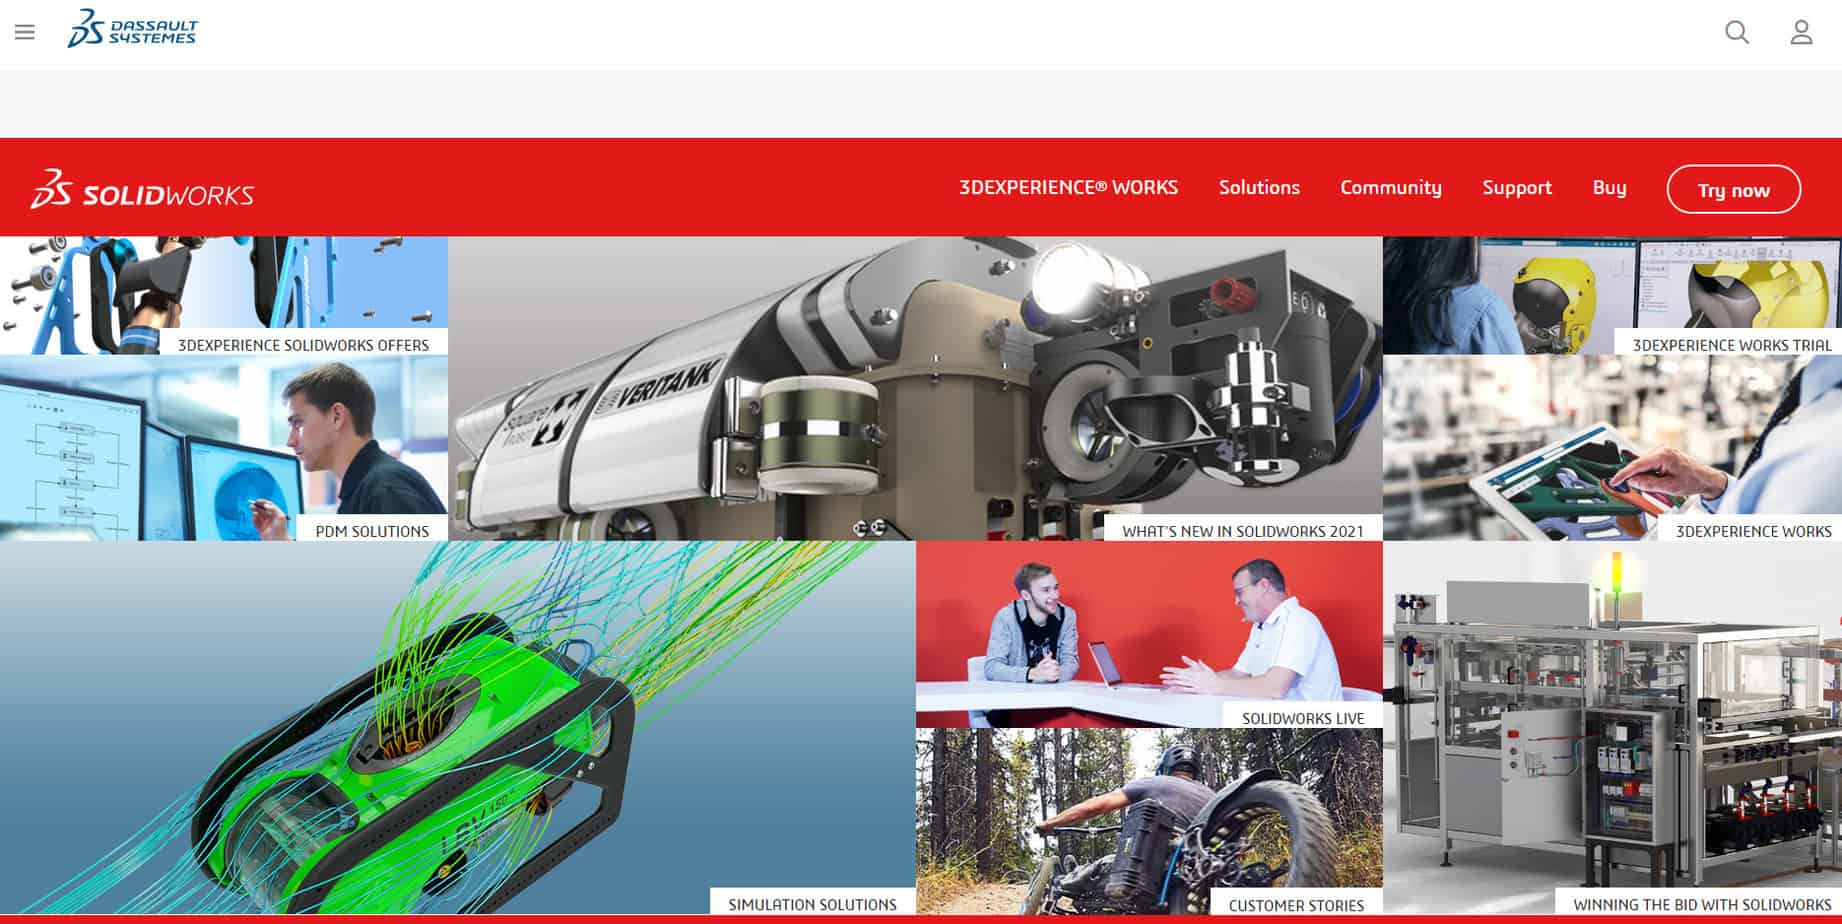Click the Dassault Systèmes logo
This screenshot has width=1842, height=924.
tap(133, 30)
